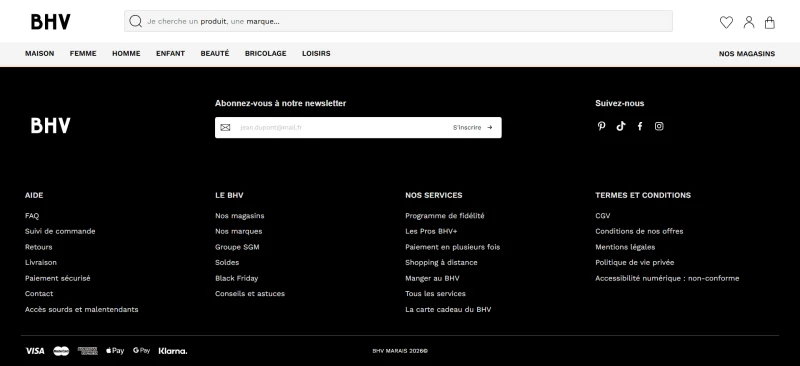The height and width of the screenshot is (366, 800).
Task: Open Programme de fidélité link
Action: (445, 216)
